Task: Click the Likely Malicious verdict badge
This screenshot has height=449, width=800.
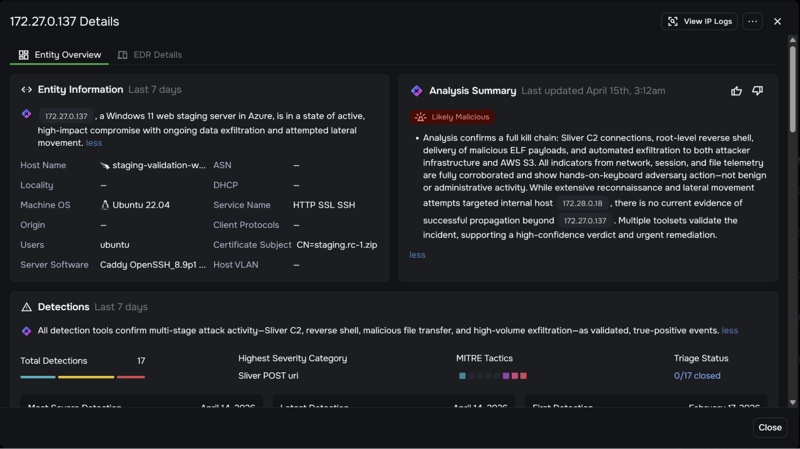Action: pyautogui.click(x=452, y=117)
